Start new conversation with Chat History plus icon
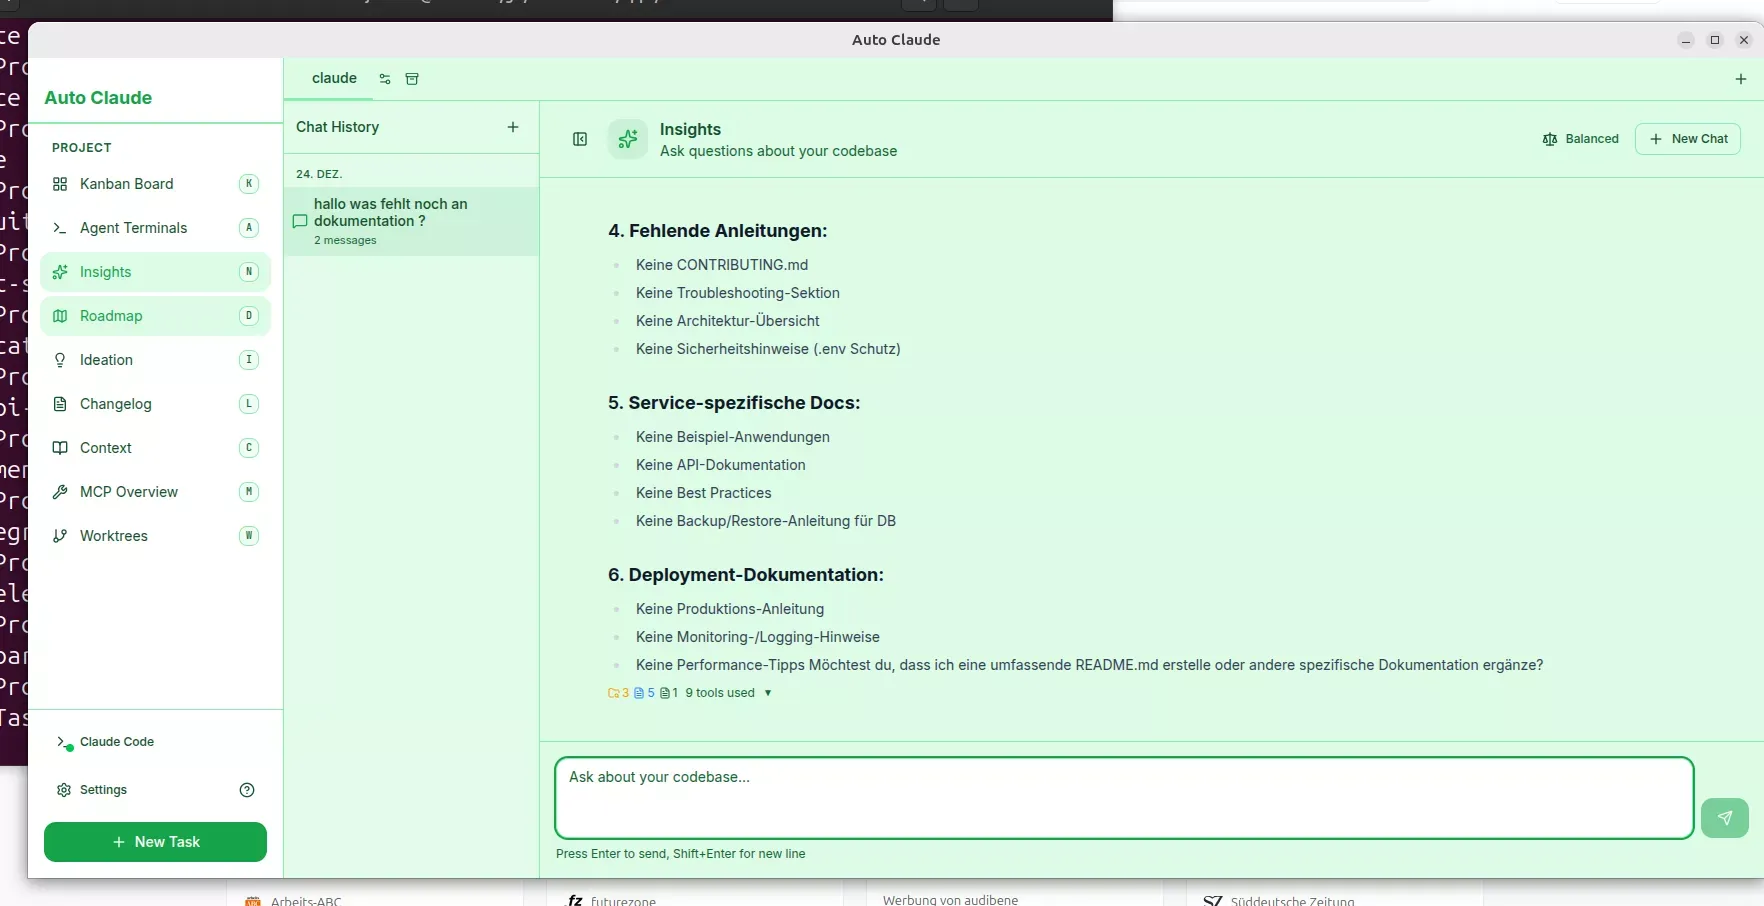 513,127
